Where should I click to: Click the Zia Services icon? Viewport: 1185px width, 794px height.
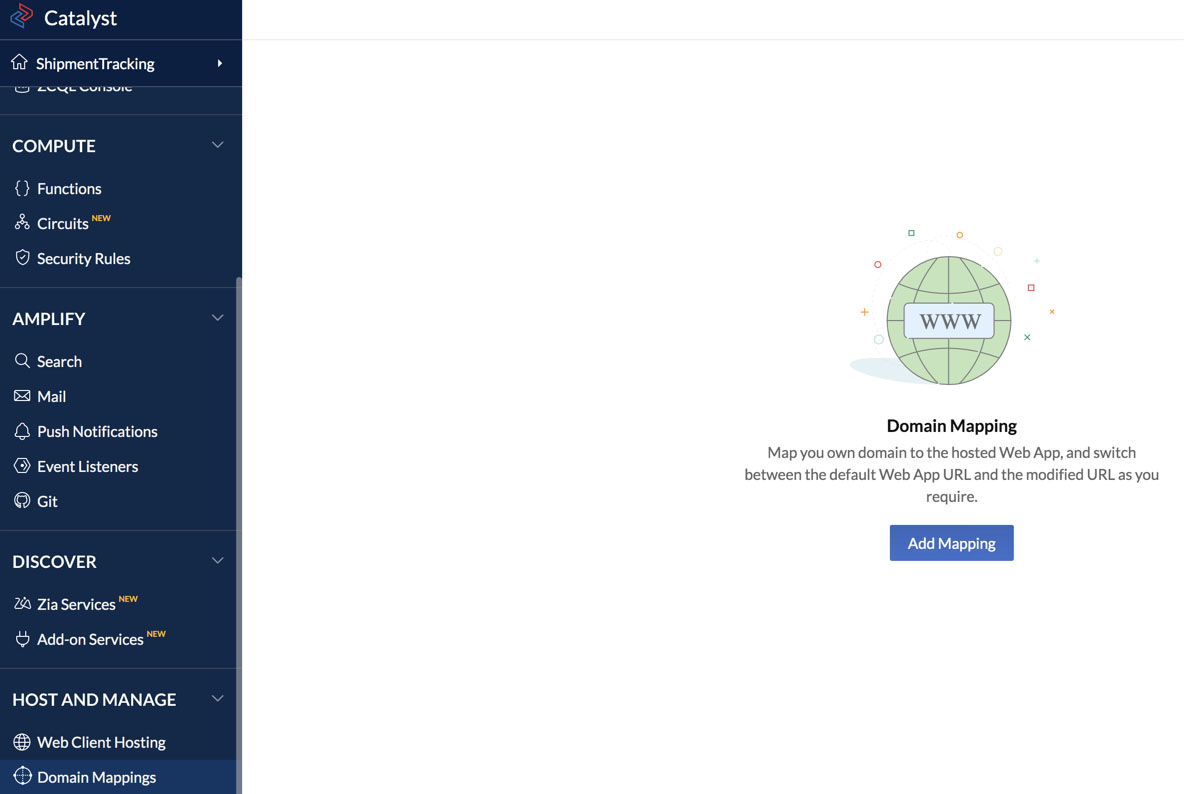click(23, 603)
